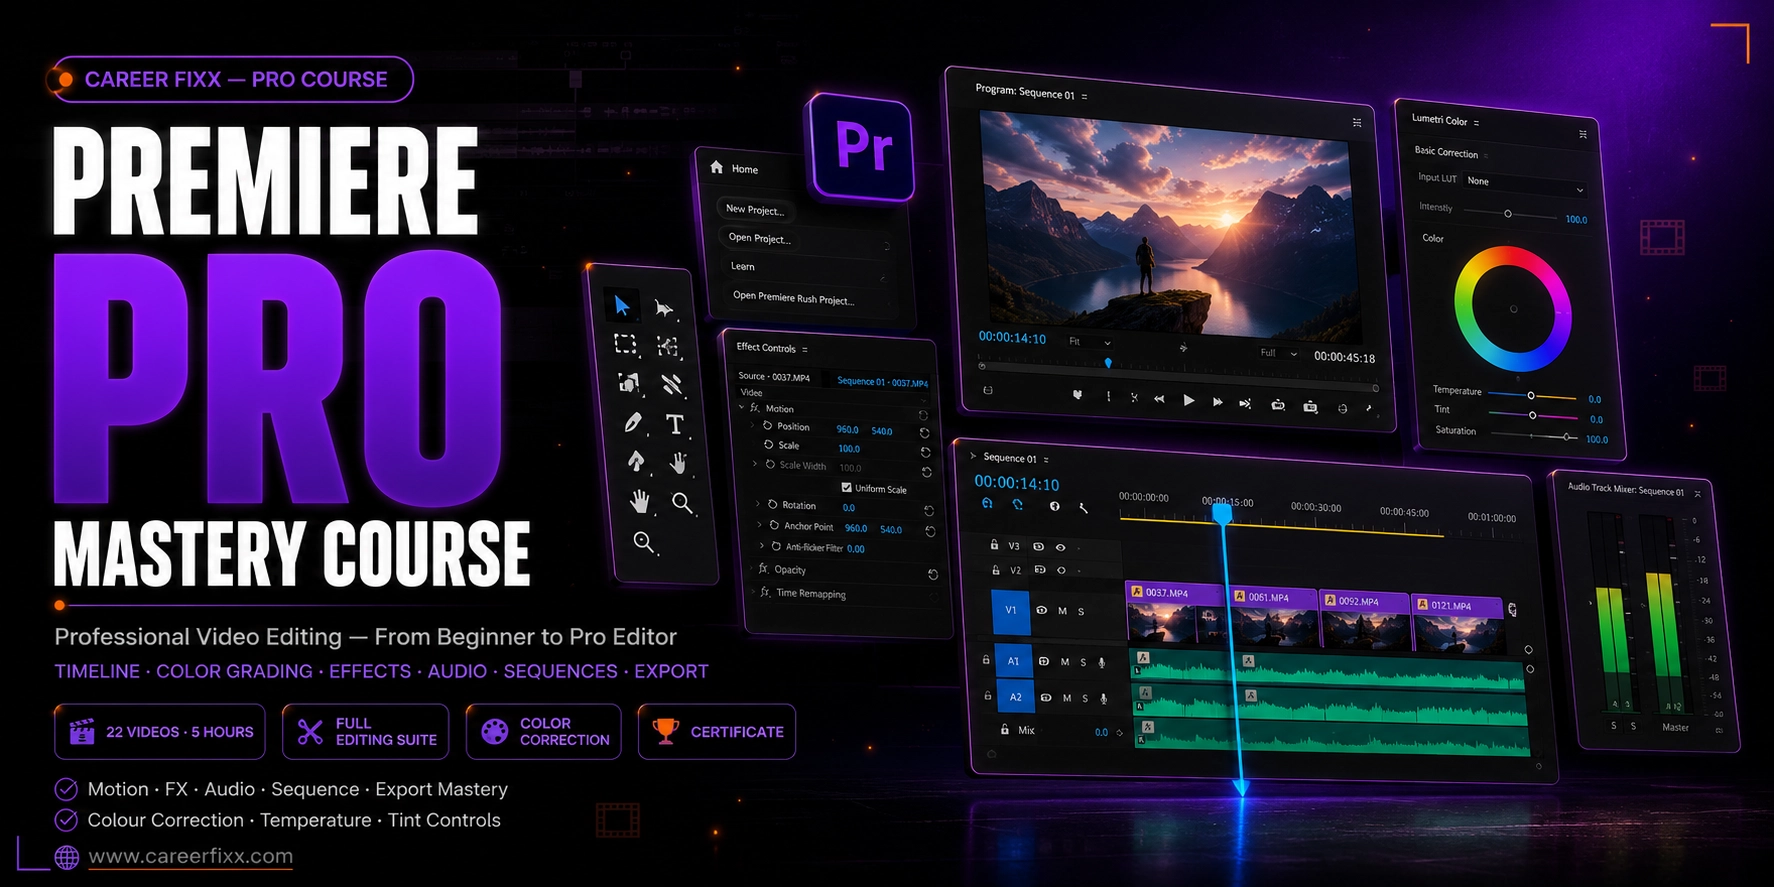Select the blue Selection arrow tool
The width and height of the screenshot is (1774, 887).
[x=622, y=305]
